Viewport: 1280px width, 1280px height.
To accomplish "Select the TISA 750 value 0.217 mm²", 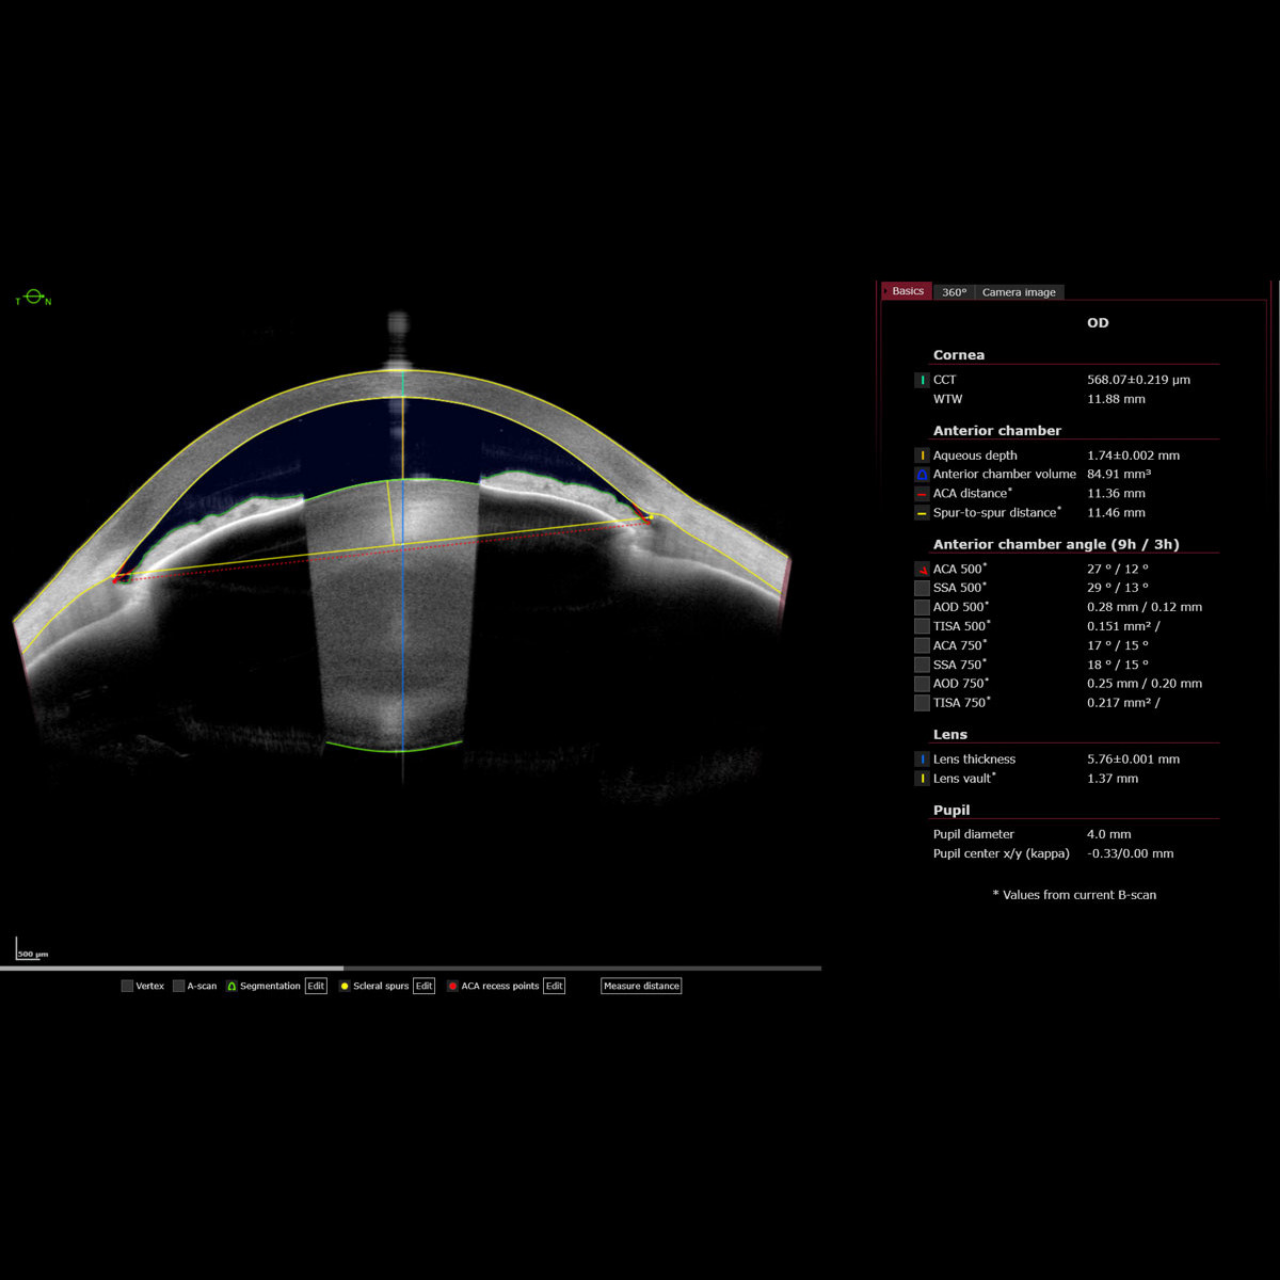I will 1124,703.
